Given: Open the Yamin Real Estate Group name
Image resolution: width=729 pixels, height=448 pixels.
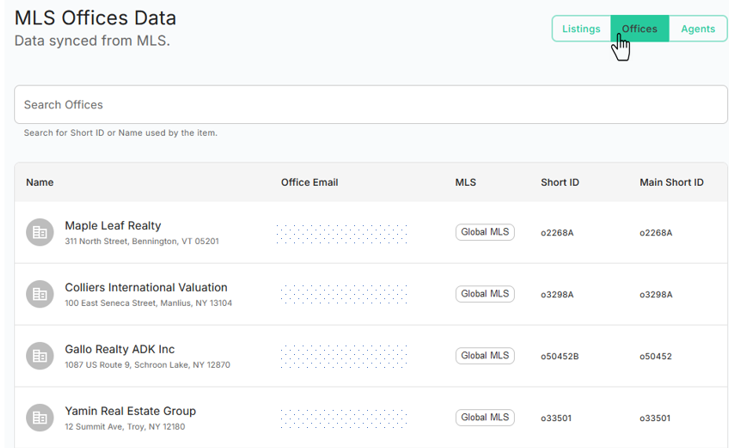Looking at the screenshot, I should click(x=130, y=411).
